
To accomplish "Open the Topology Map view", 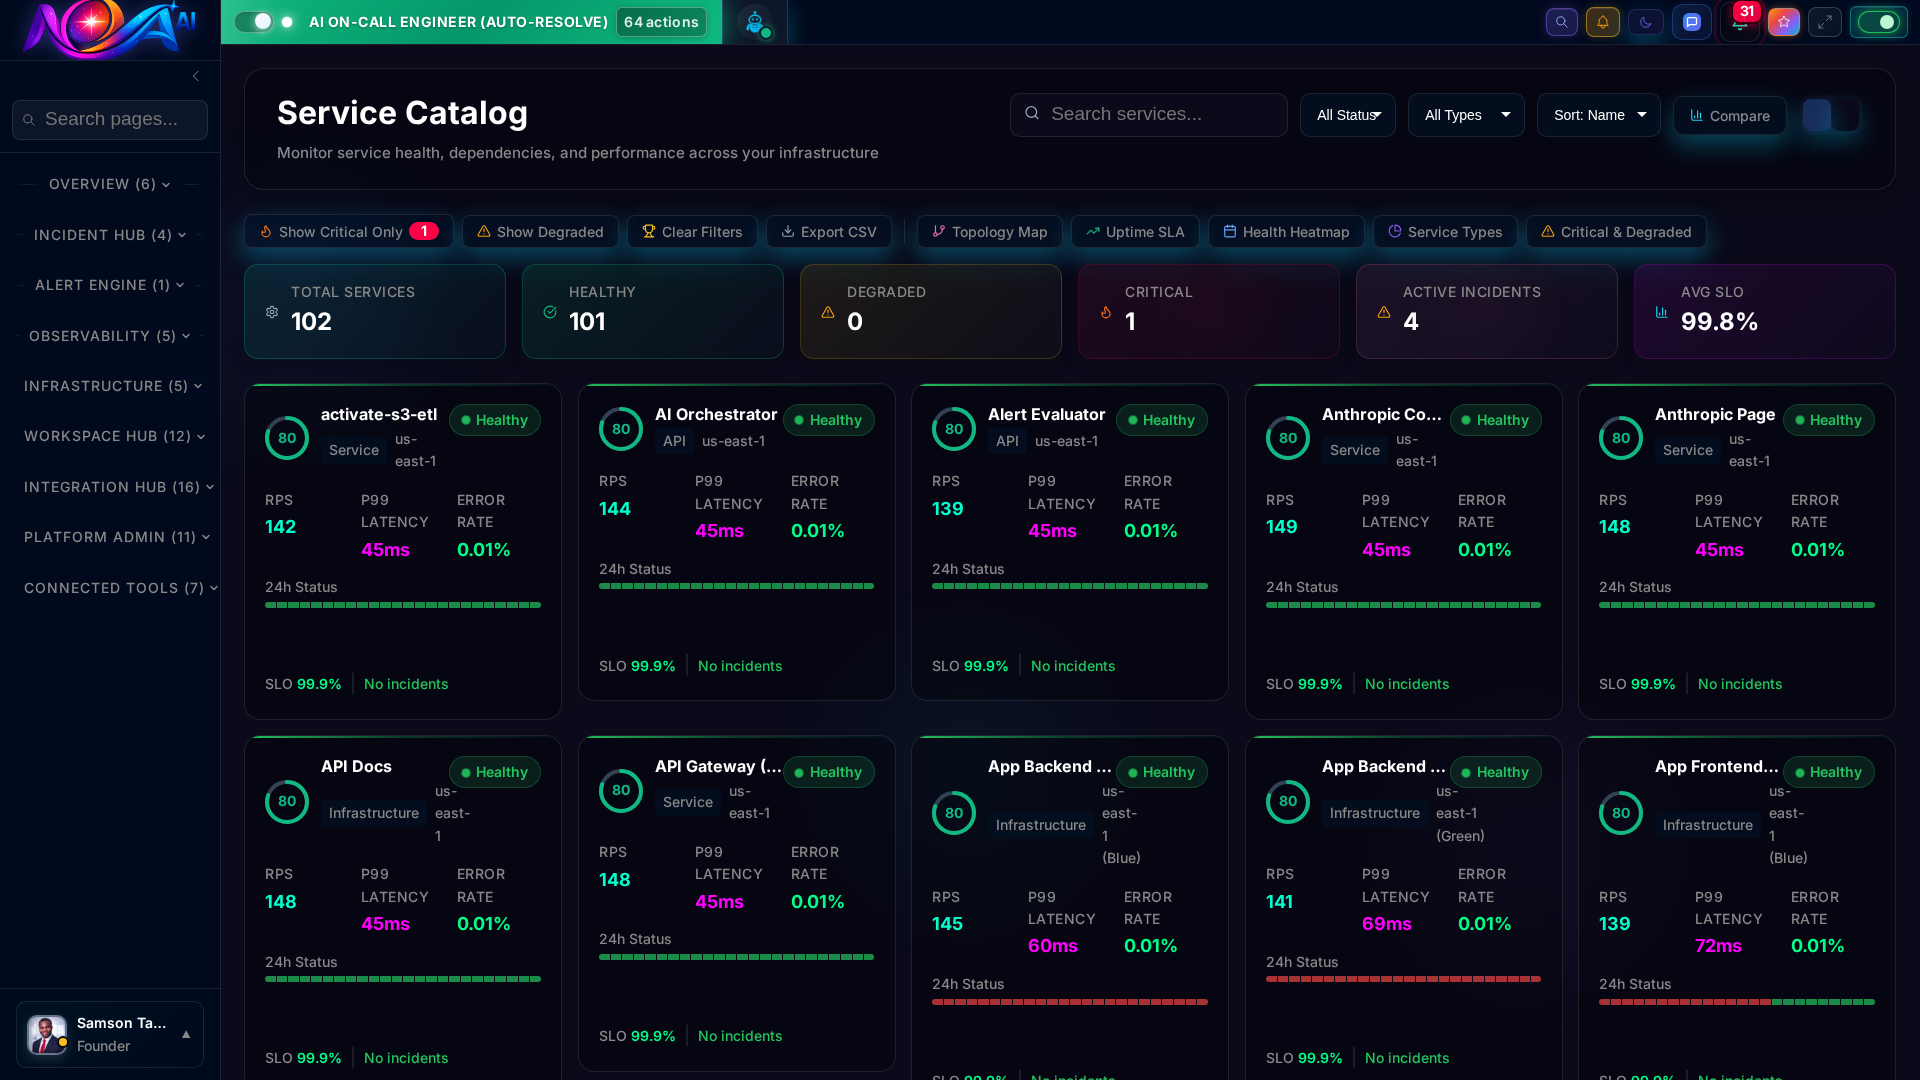I will (x=989, y=232).
